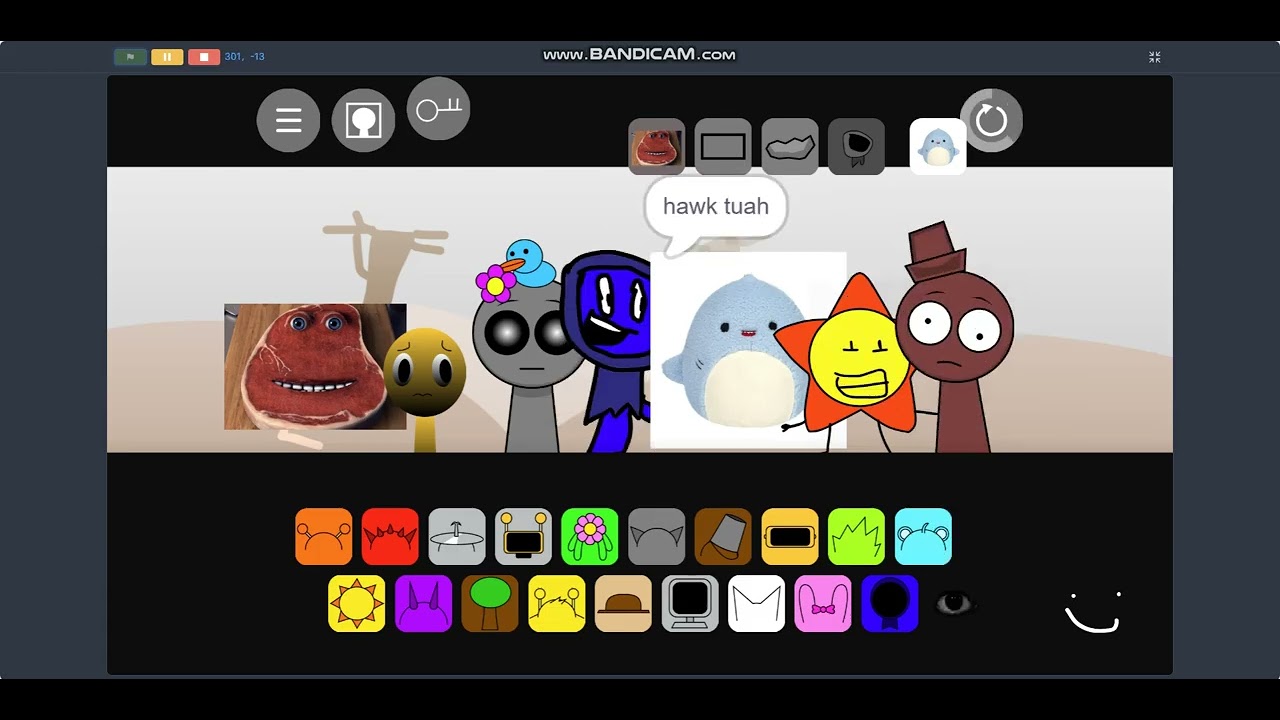This screenshot has width=1280, height=720.
Task: Pick the yellow visor screen icon
Action: click(x=790, y=537)
